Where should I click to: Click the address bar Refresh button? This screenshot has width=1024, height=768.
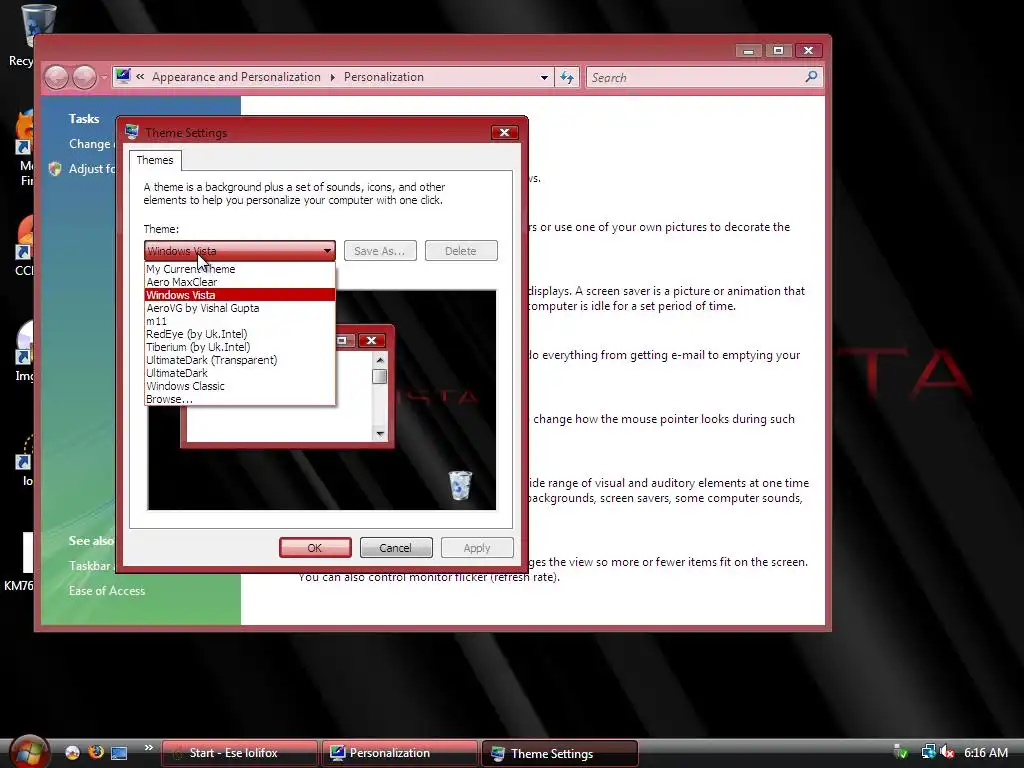tap(567, 78)
